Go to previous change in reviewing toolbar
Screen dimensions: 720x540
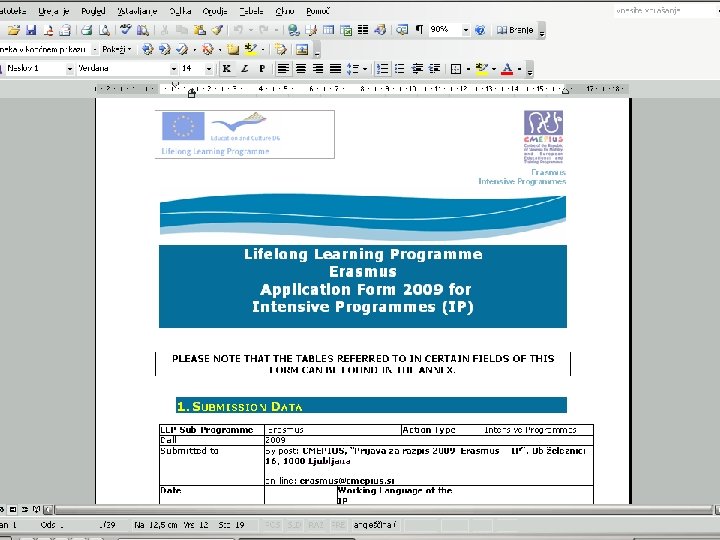(x=147, y=49)
